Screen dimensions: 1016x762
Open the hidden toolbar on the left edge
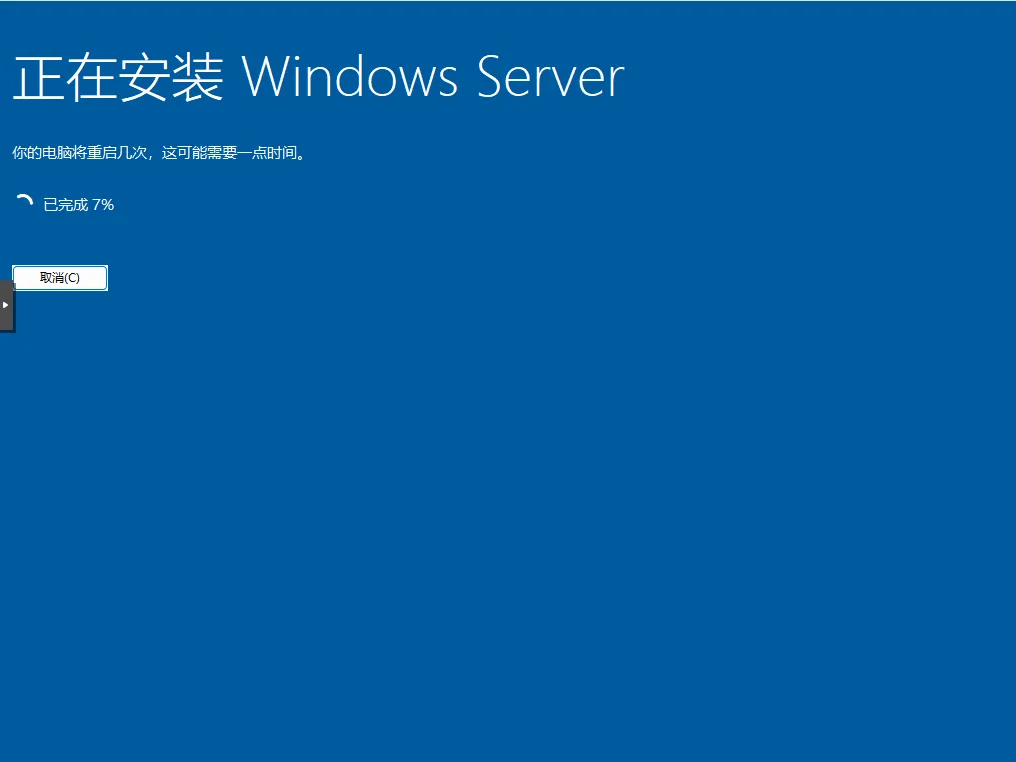pos(6,305)
